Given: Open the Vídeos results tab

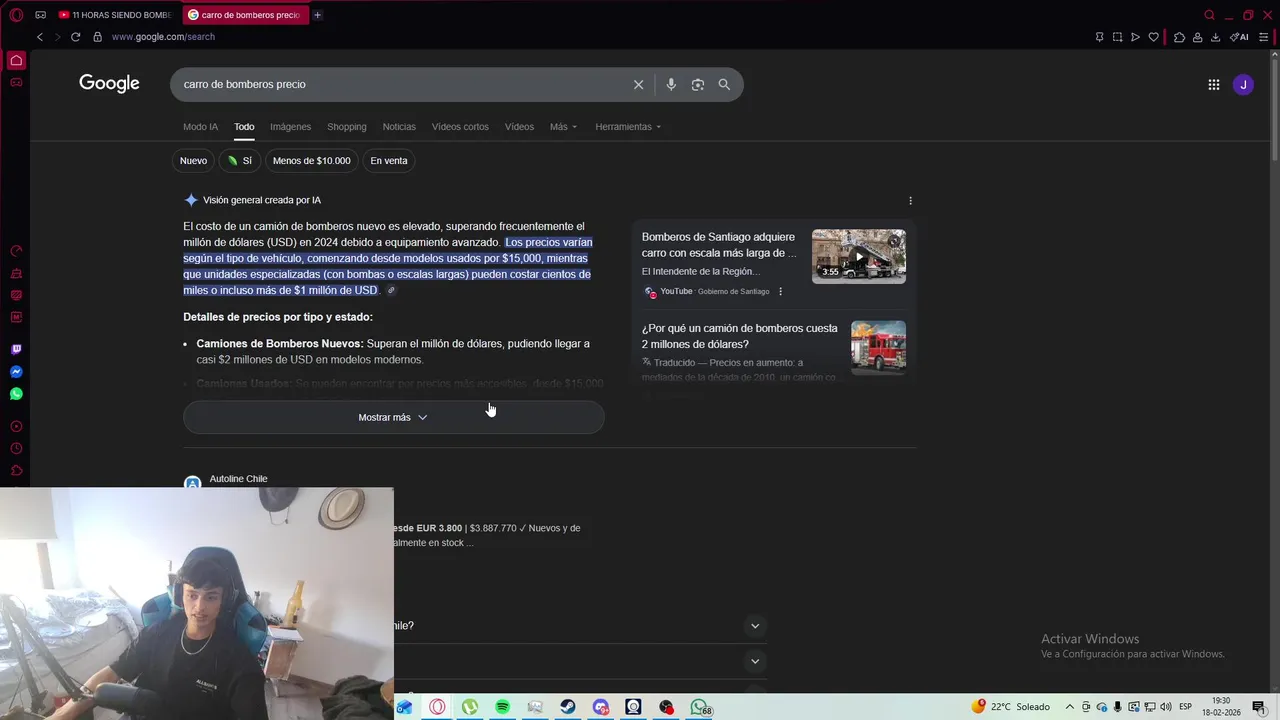Looking at the screenshot, I should (519, 127).
